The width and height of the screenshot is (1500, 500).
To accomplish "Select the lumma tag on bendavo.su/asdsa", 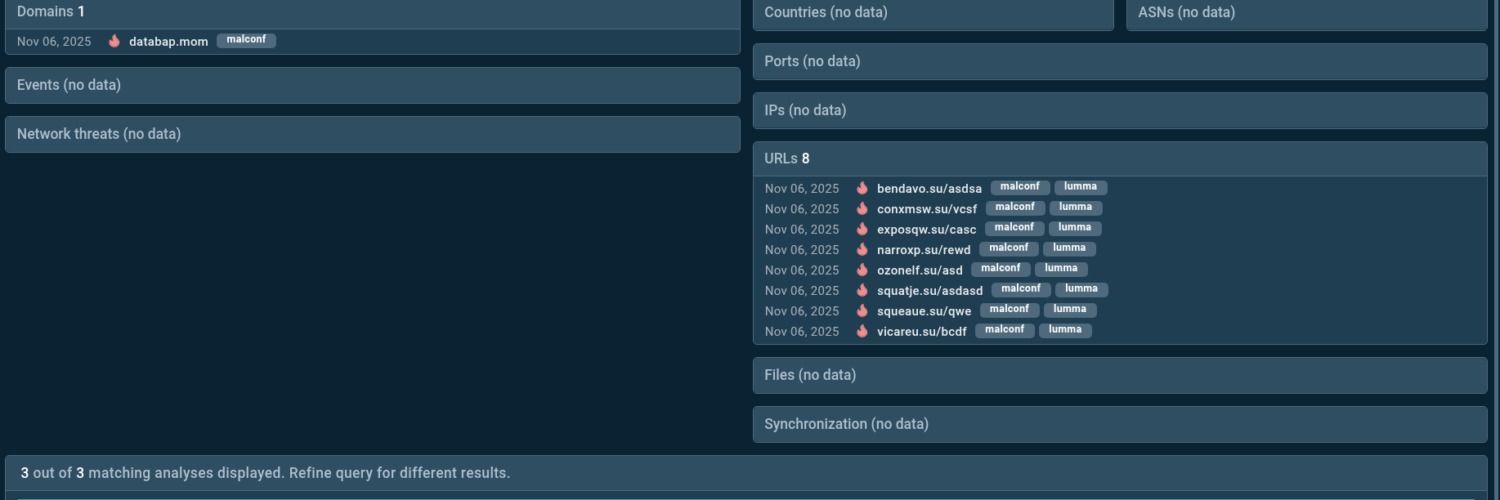I will (1080, 187).
